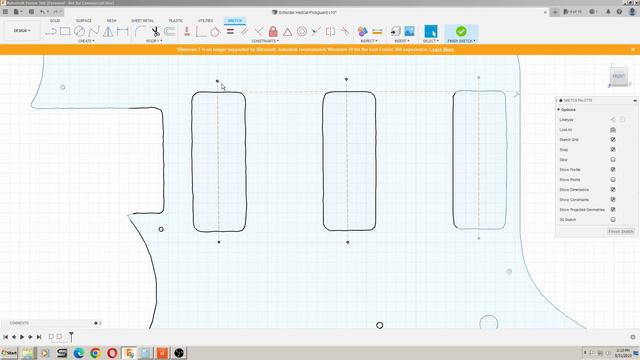Activate the Trim scissors tool
Image resolution: width=640 pixels, height=360 pixels.
155,31
